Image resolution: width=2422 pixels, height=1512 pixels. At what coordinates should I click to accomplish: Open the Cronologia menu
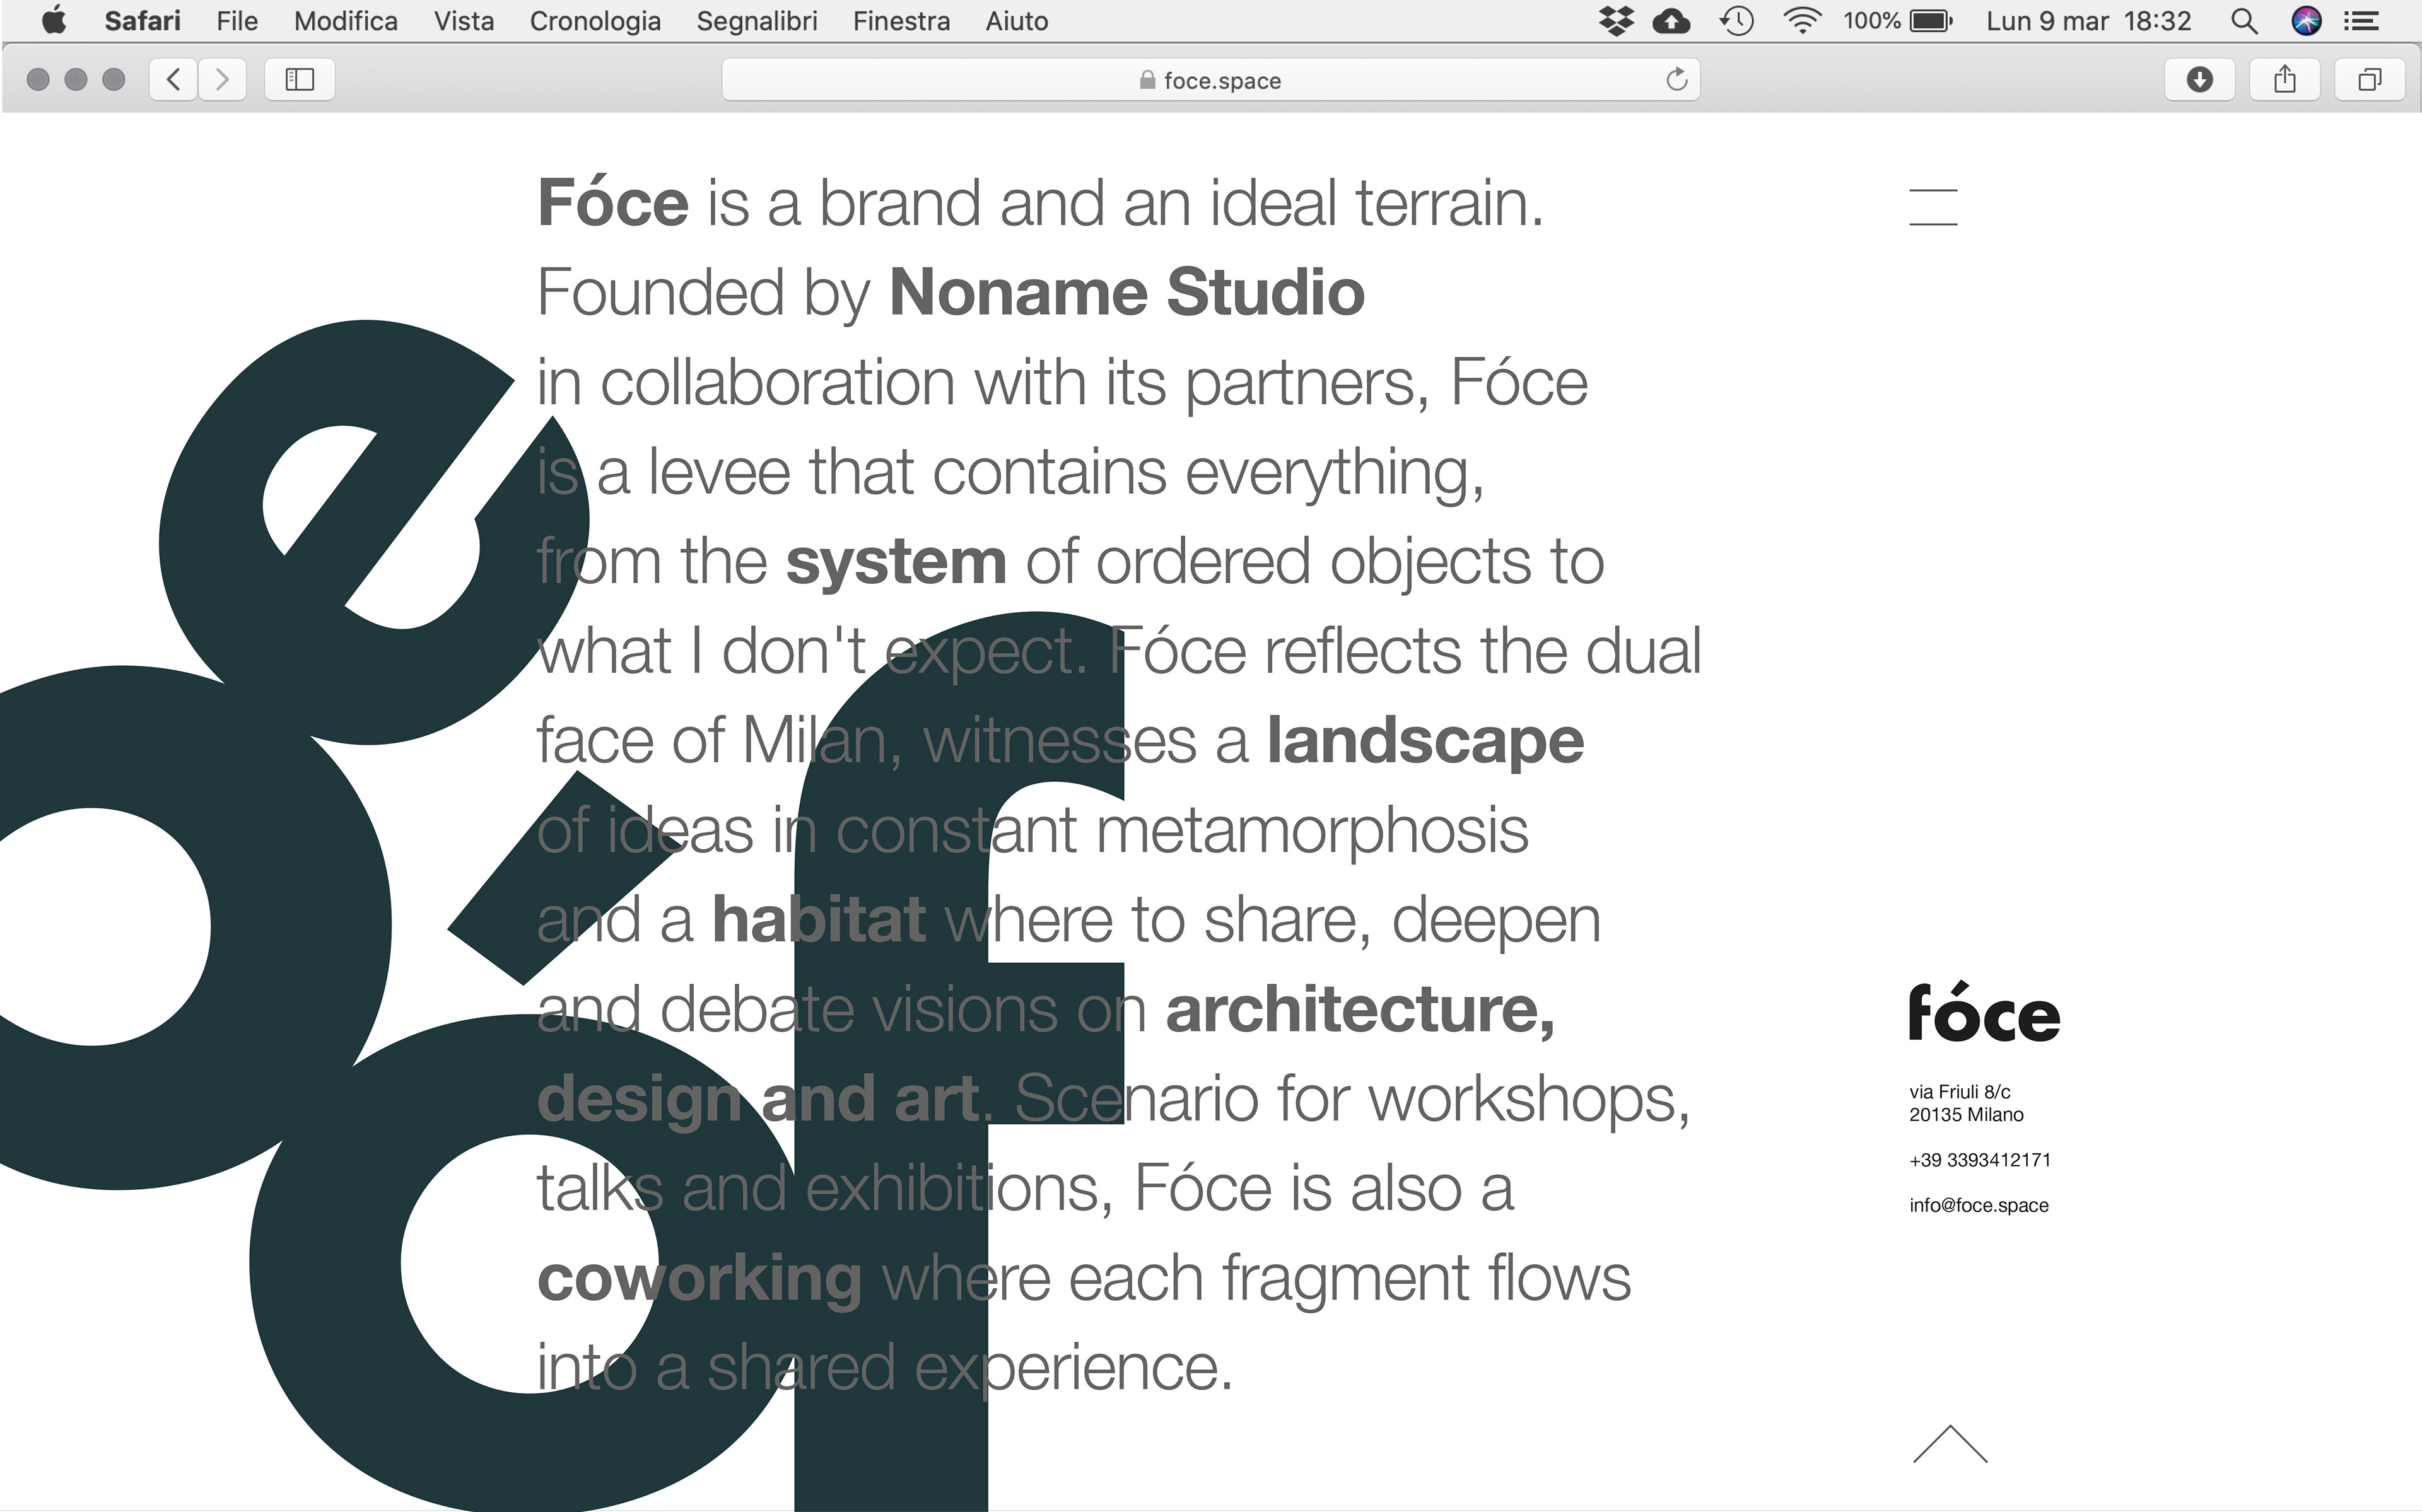point(595,21)
